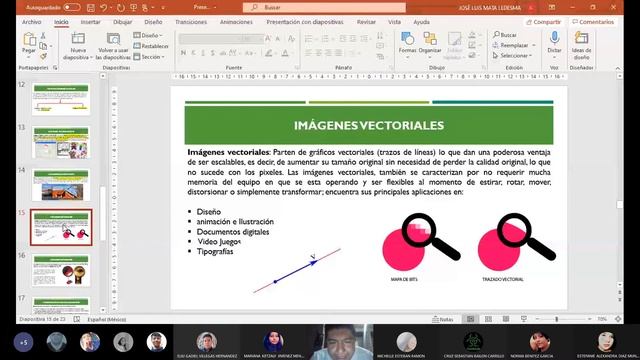The width and height of the screenshot is (640, 360).
Task: Toggle the Notas pane in status bar
Action: [443, 319]
